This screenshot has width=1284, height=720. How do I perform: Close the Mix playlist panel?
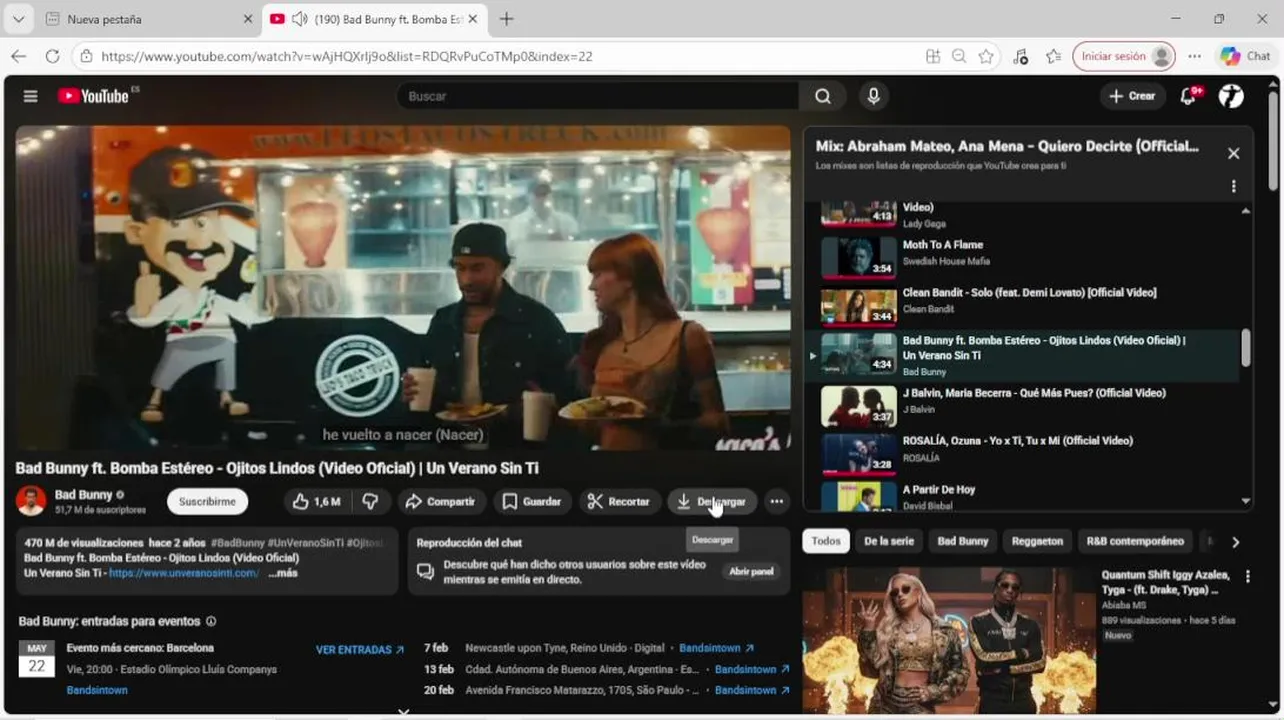coord(1233,153)
